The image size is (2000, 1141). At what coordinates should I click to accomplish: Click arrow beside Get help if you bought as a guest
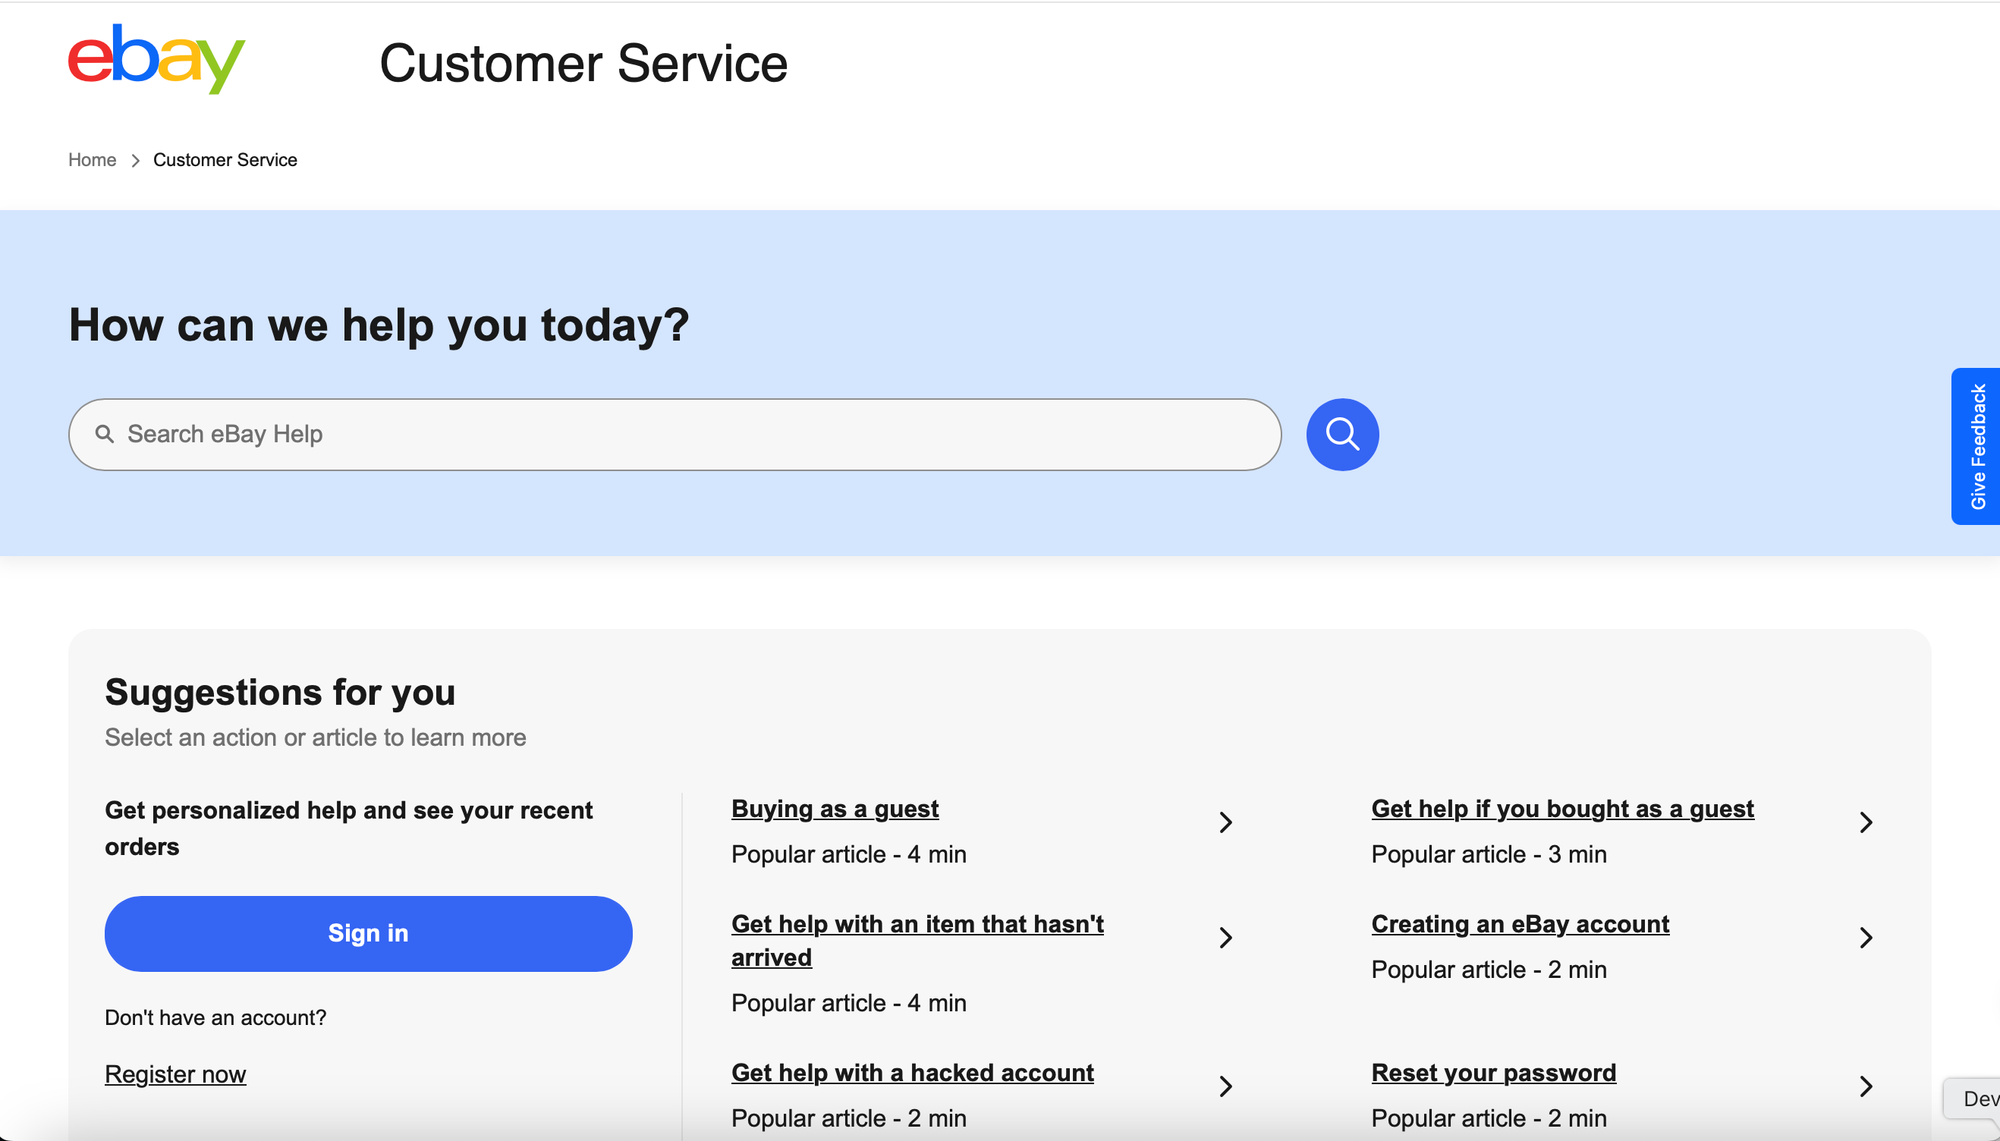[1866, 822]
